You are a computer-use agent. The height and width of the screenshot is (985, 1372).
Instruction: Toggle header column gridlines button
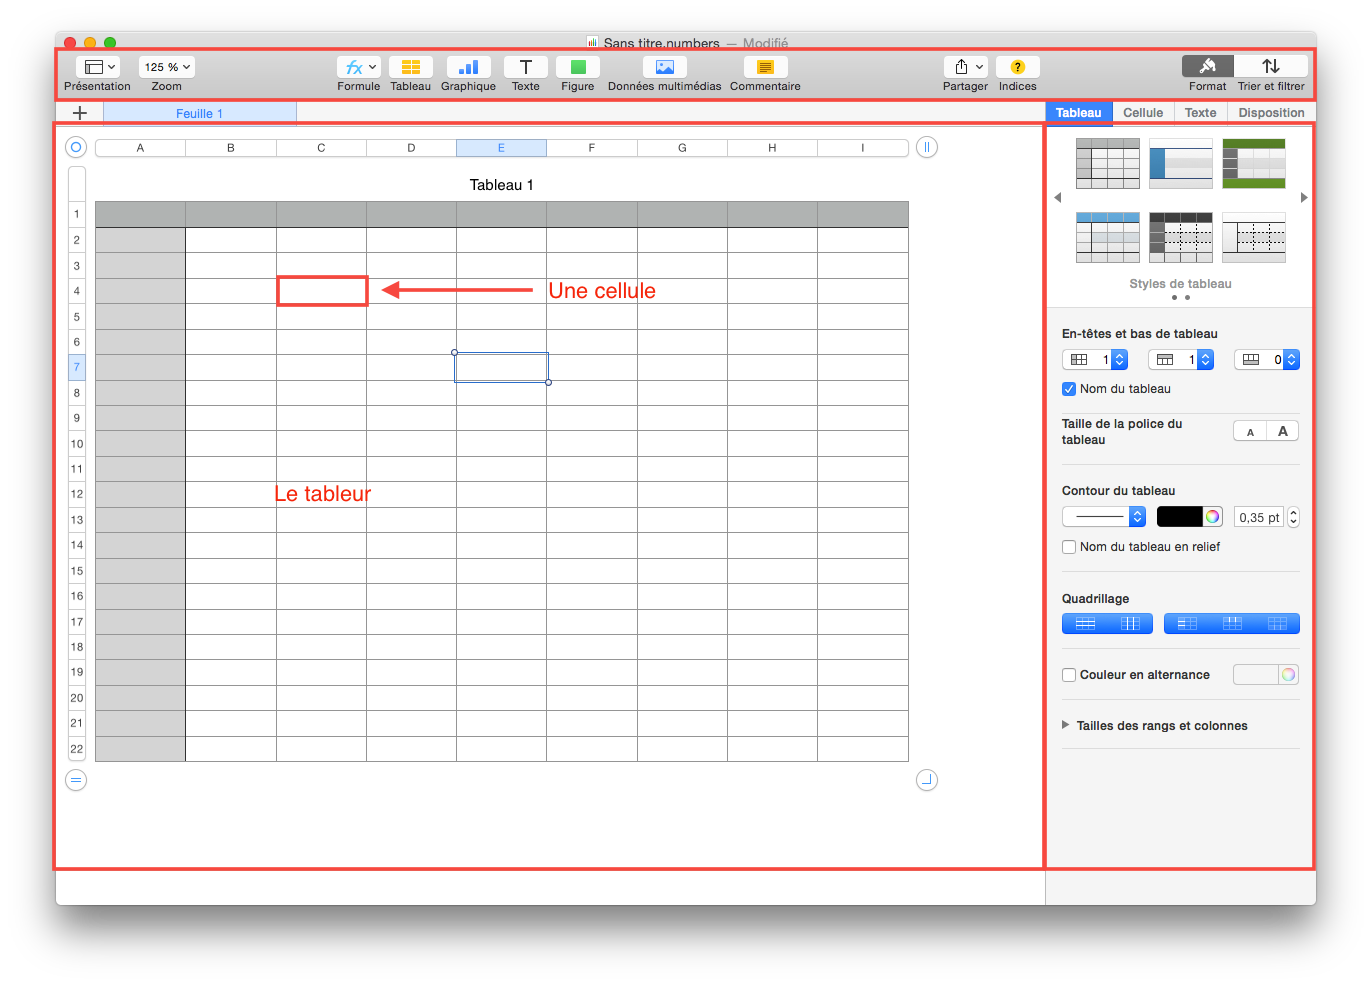point(1187,624)
